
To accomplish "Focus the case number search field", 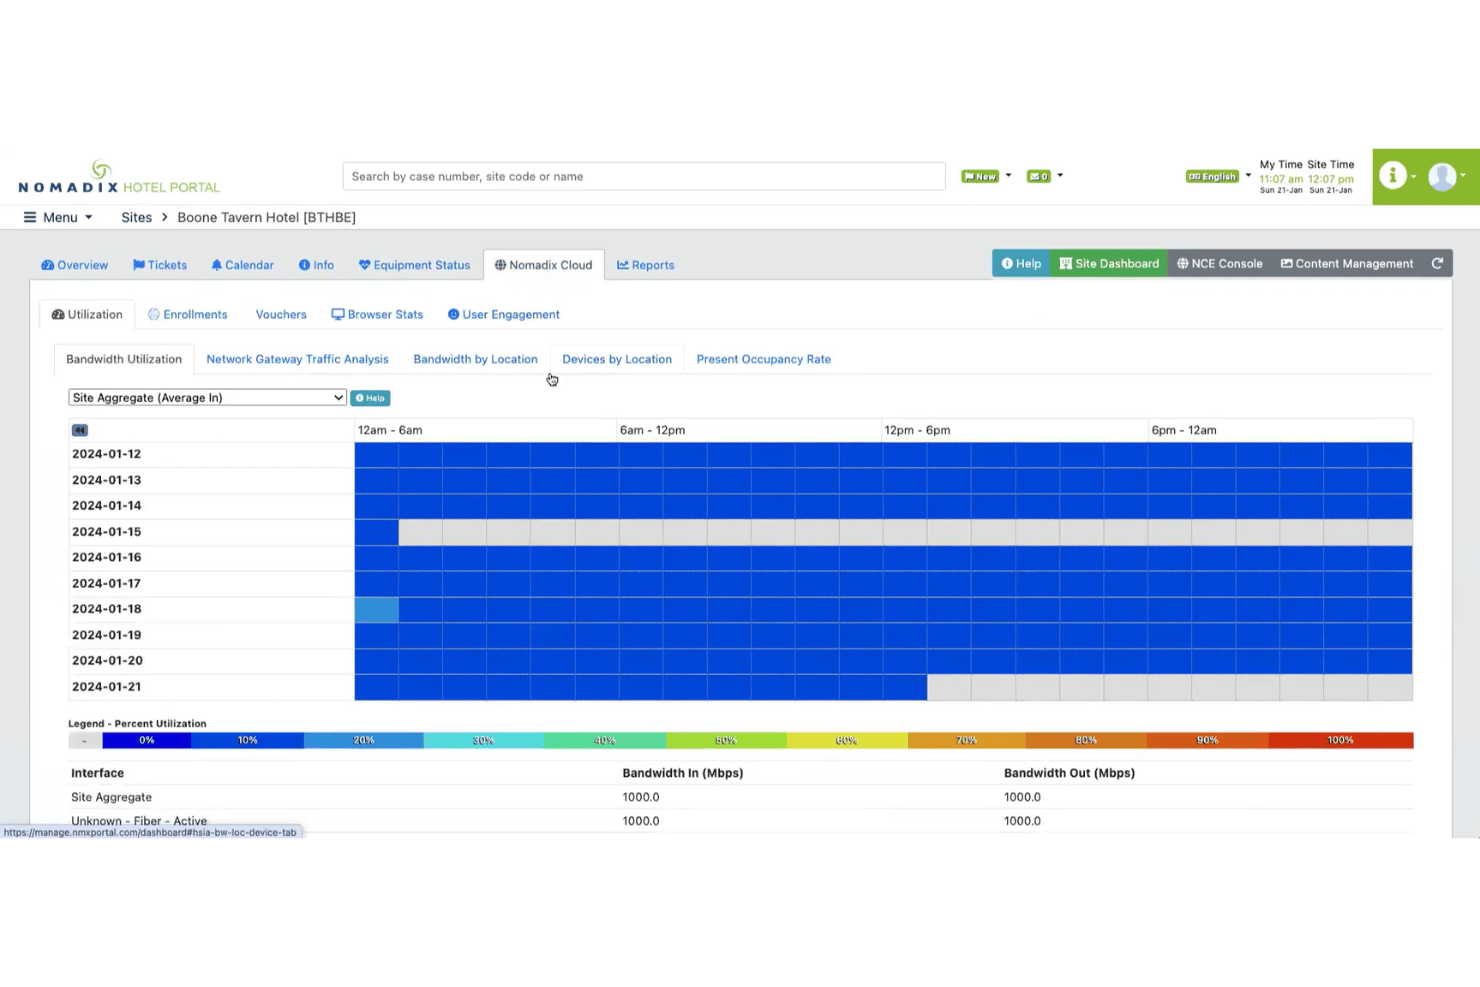I will 644,176.
